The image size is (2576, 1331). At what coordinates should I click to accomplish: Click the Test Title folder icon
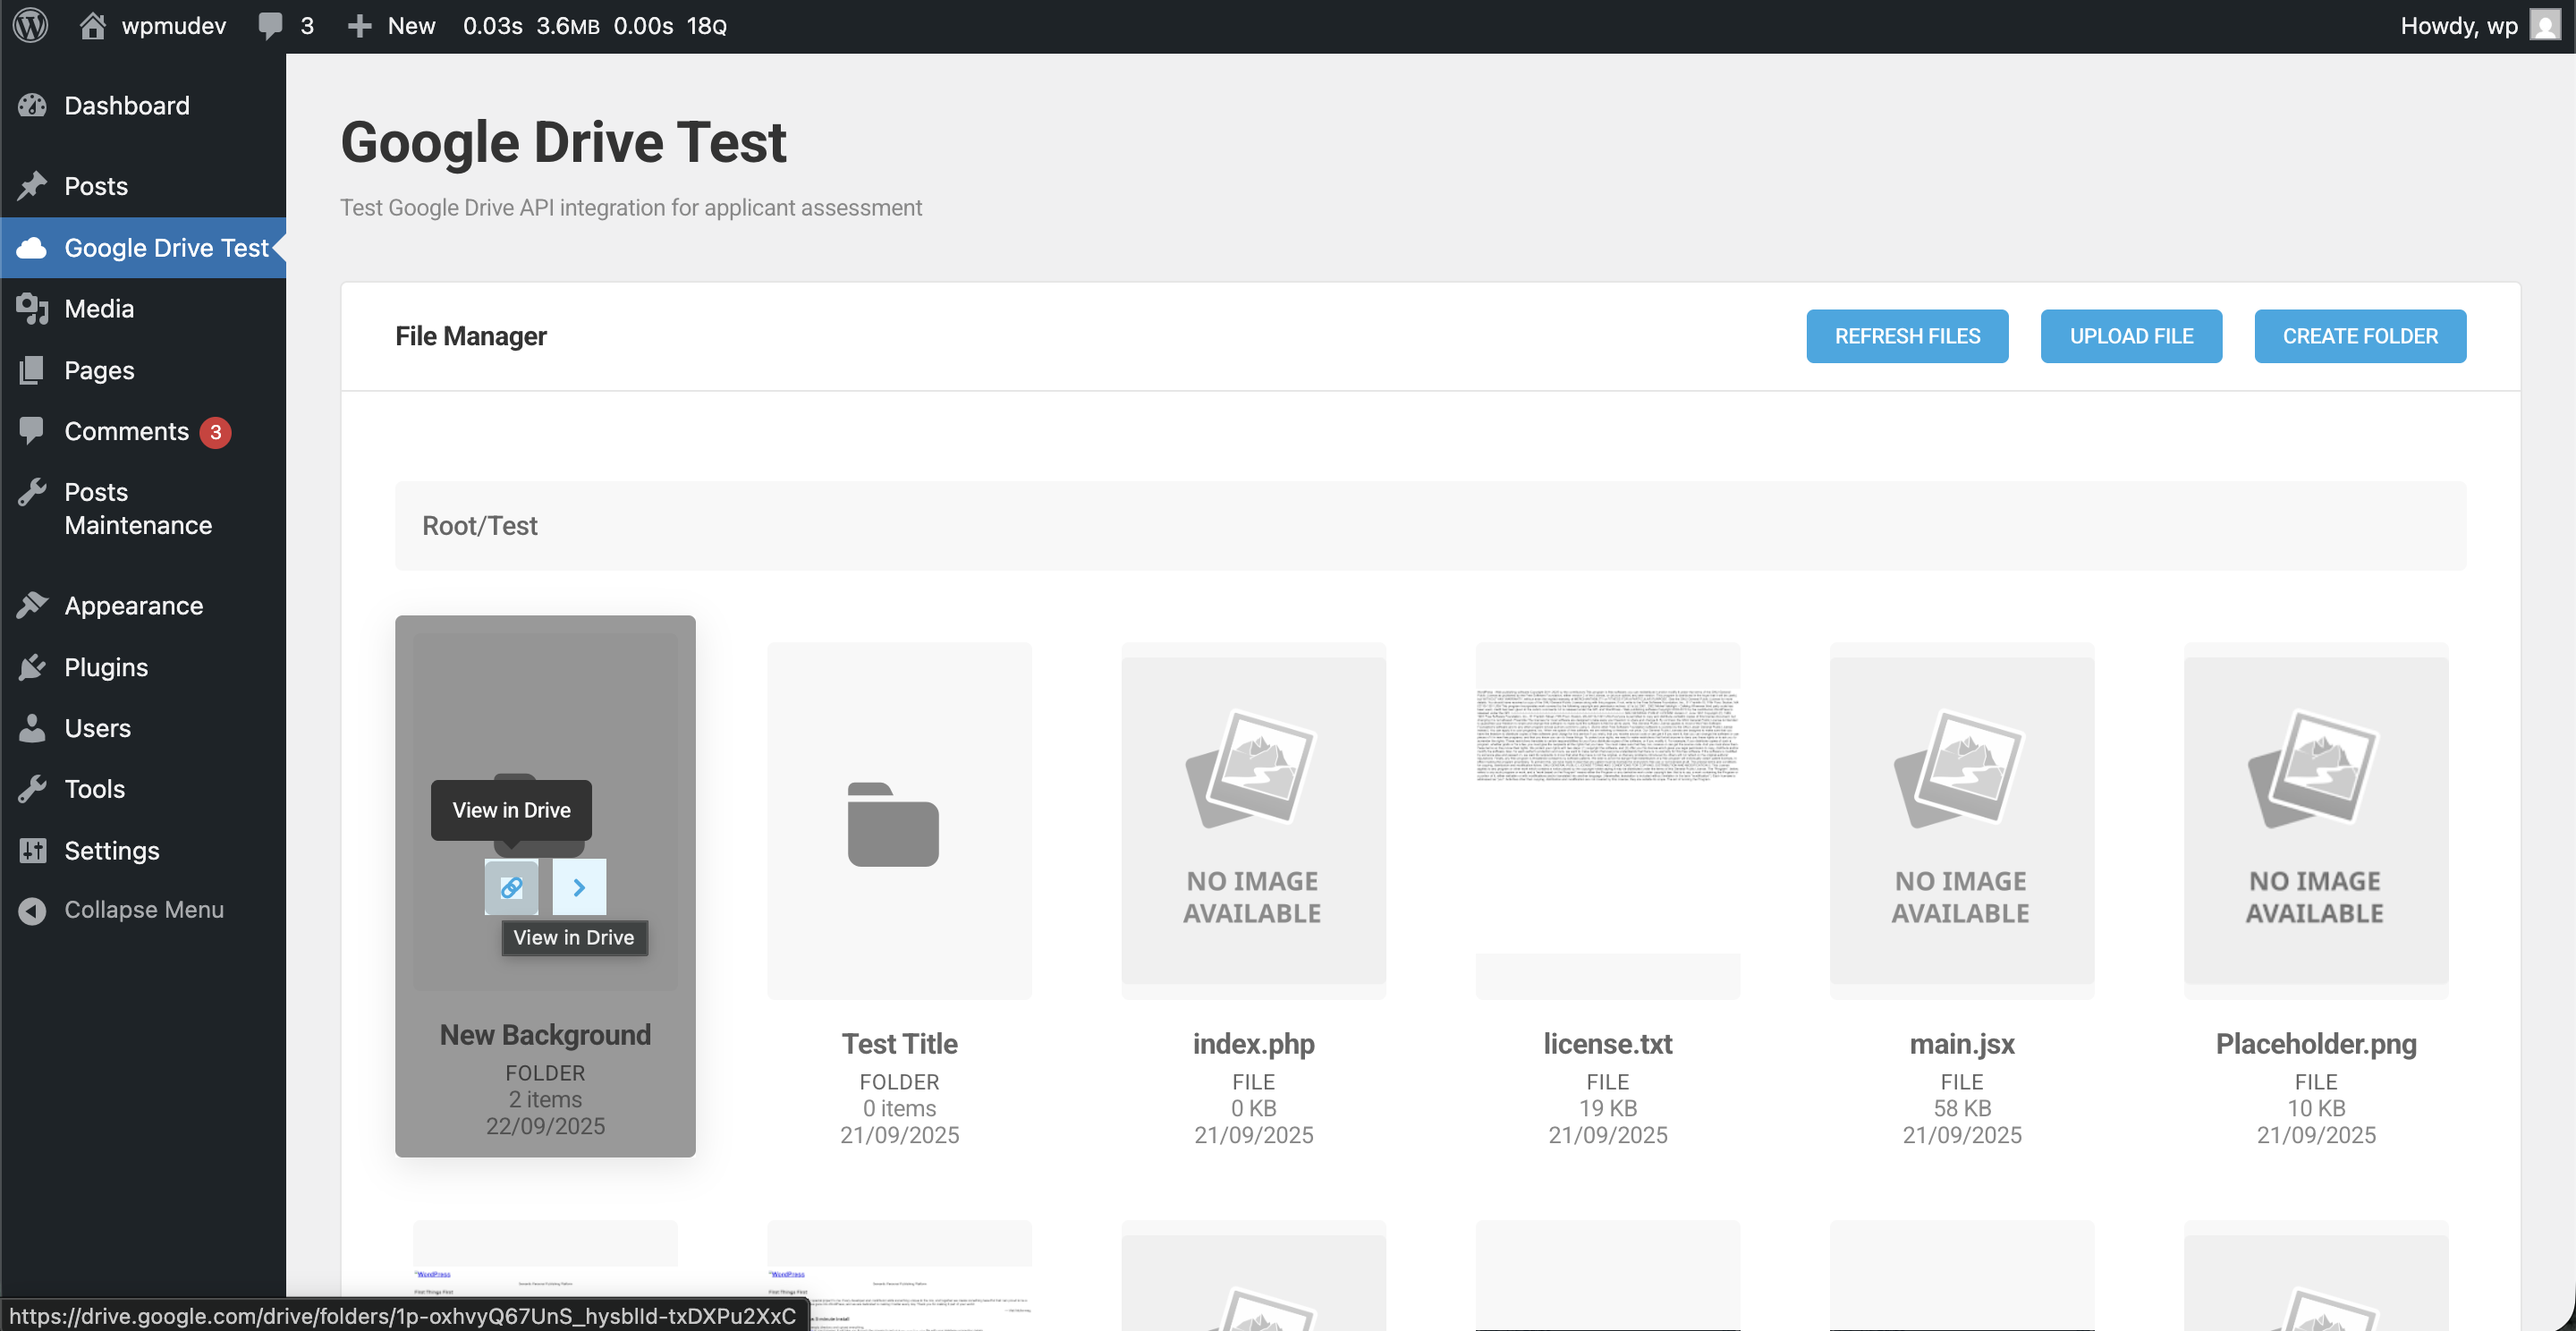point(893,824)
